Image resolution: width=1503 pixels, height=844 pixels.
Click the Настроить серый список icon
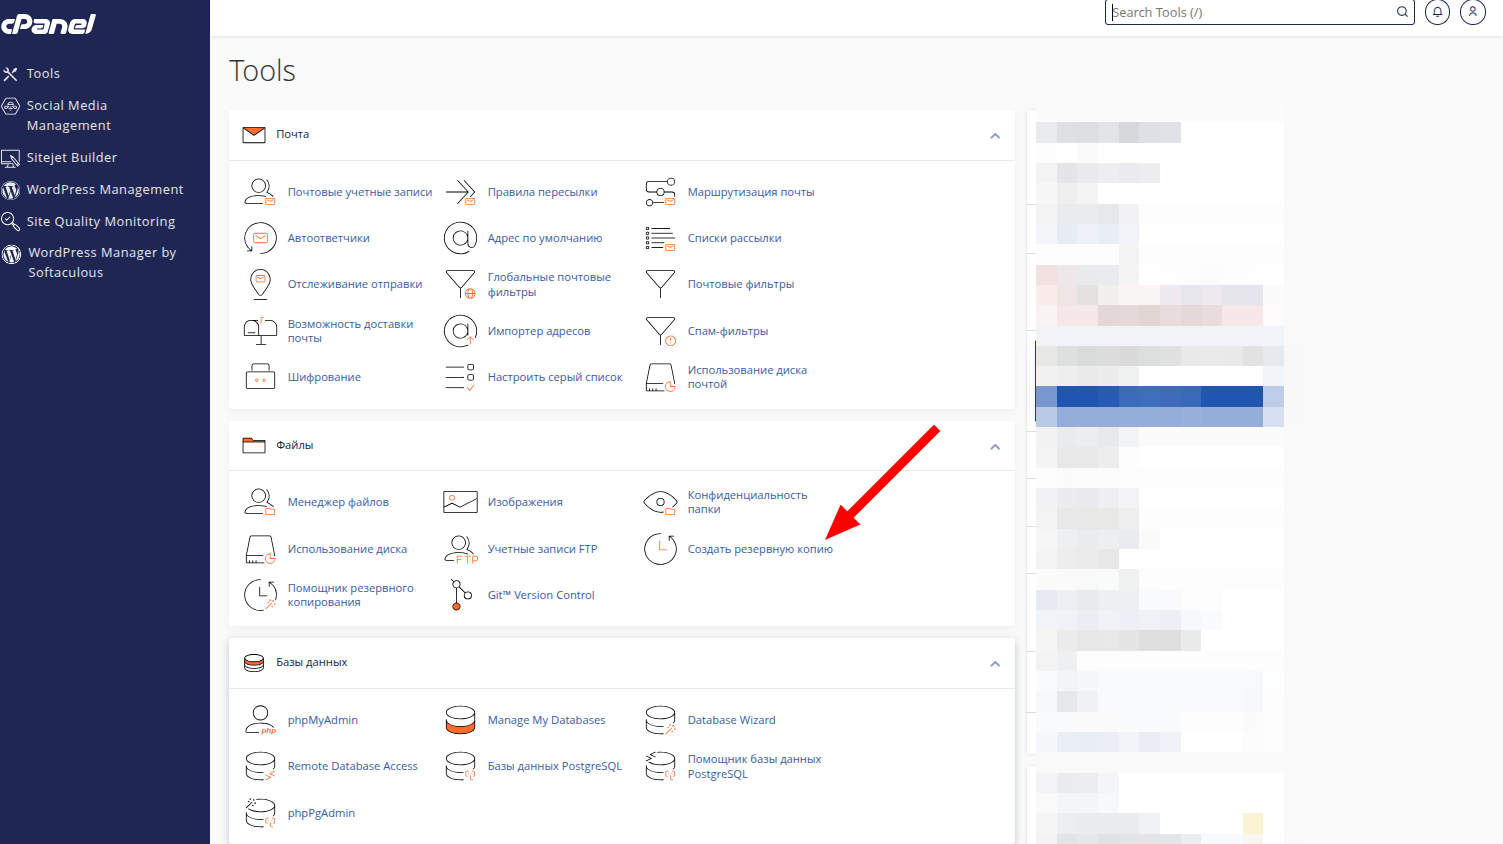[460, 377]
